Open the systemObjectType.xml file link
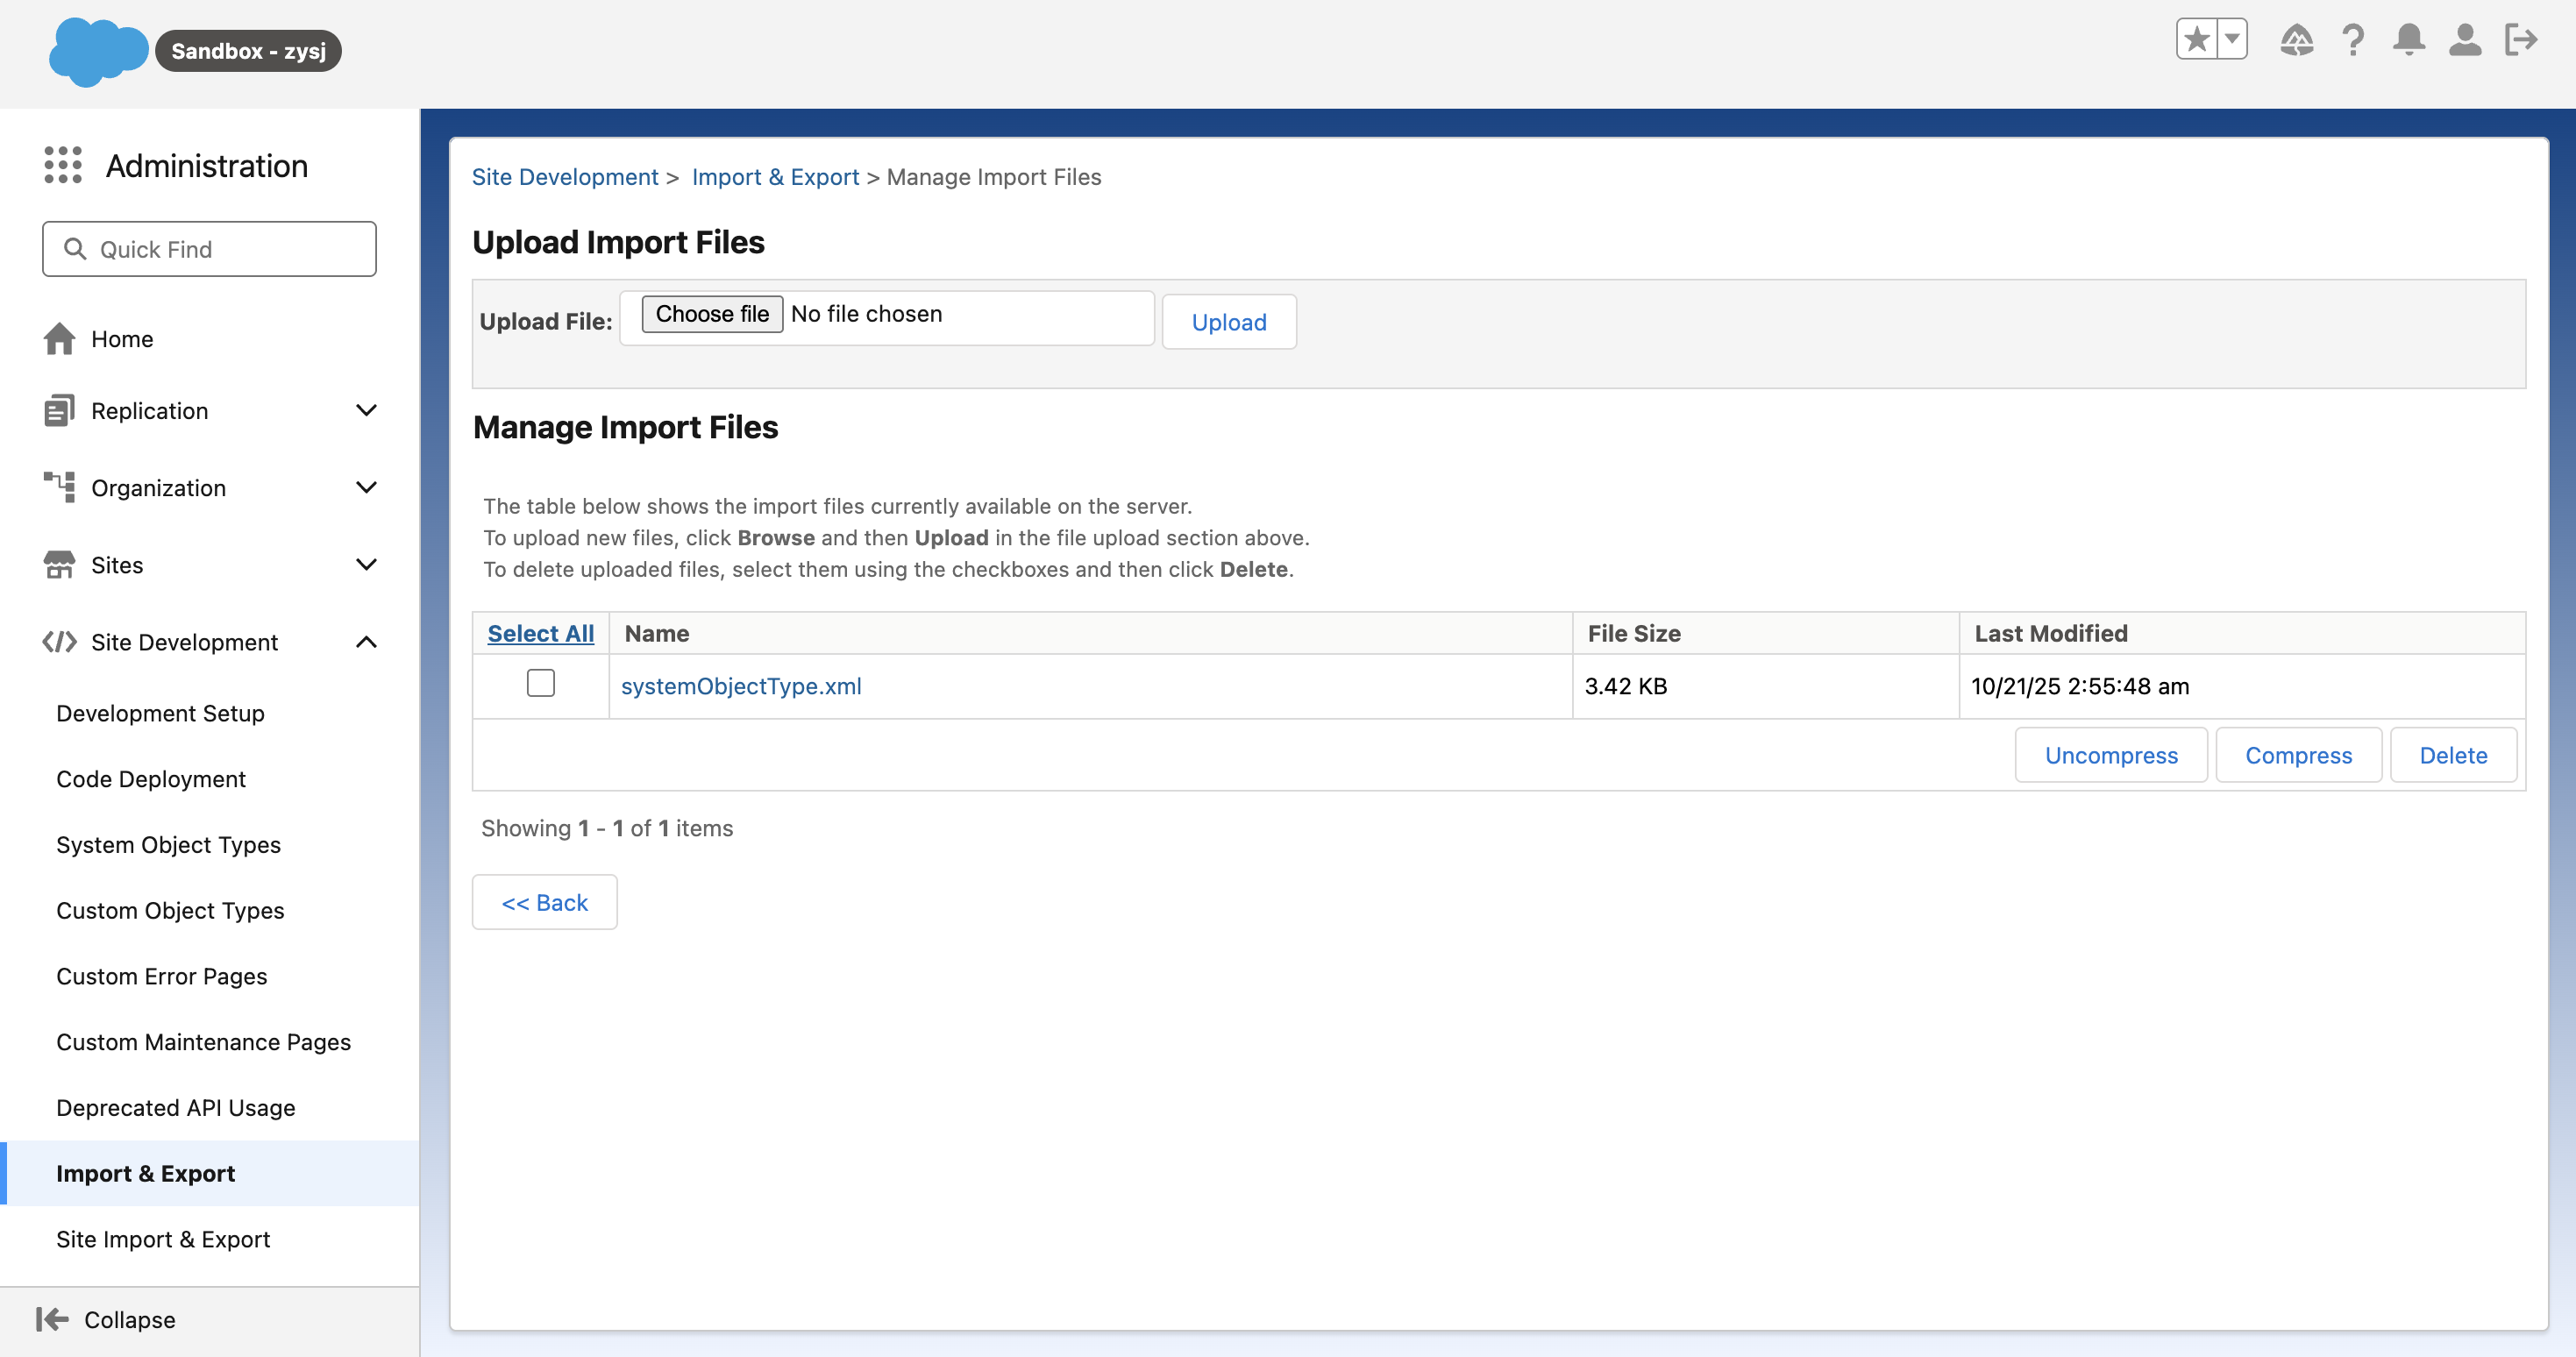The image size is (2576, 1357). [x=740, y=686]
